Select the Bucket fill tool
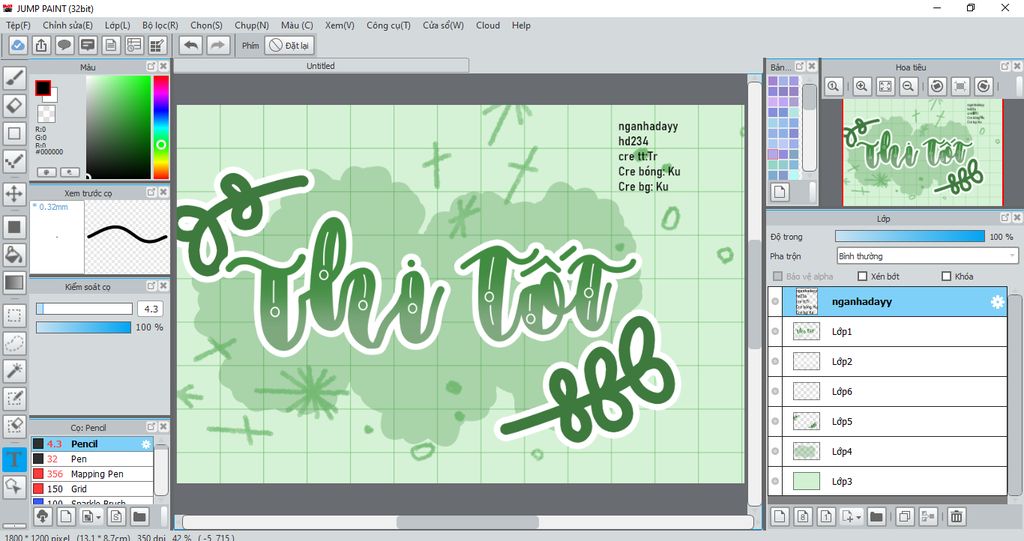The width and height of the screenshot is (1024, 541). coord(14,254)
